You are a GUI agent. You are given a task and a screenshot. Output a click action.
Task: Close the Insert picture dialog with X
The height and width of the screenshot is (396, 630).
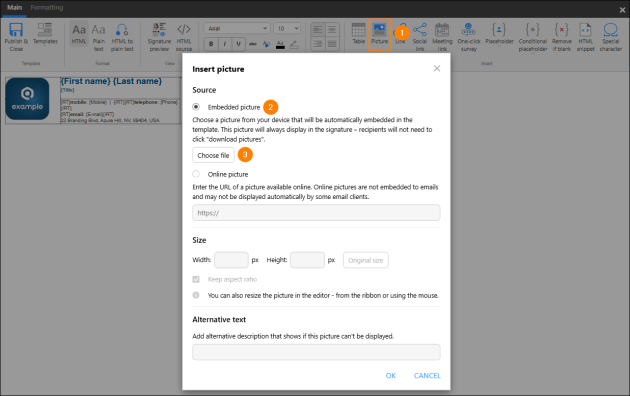click(437, 69)
